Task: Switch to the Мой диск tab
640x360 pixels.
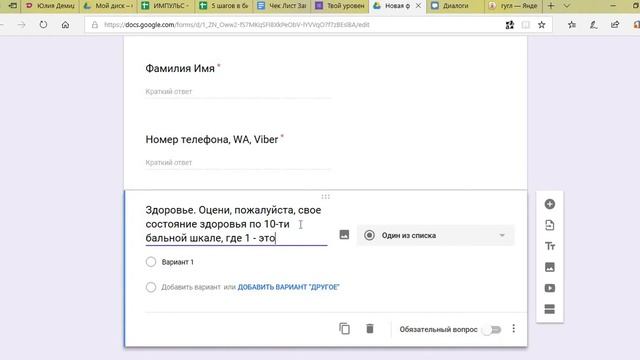Action: (x=109, y=6)
